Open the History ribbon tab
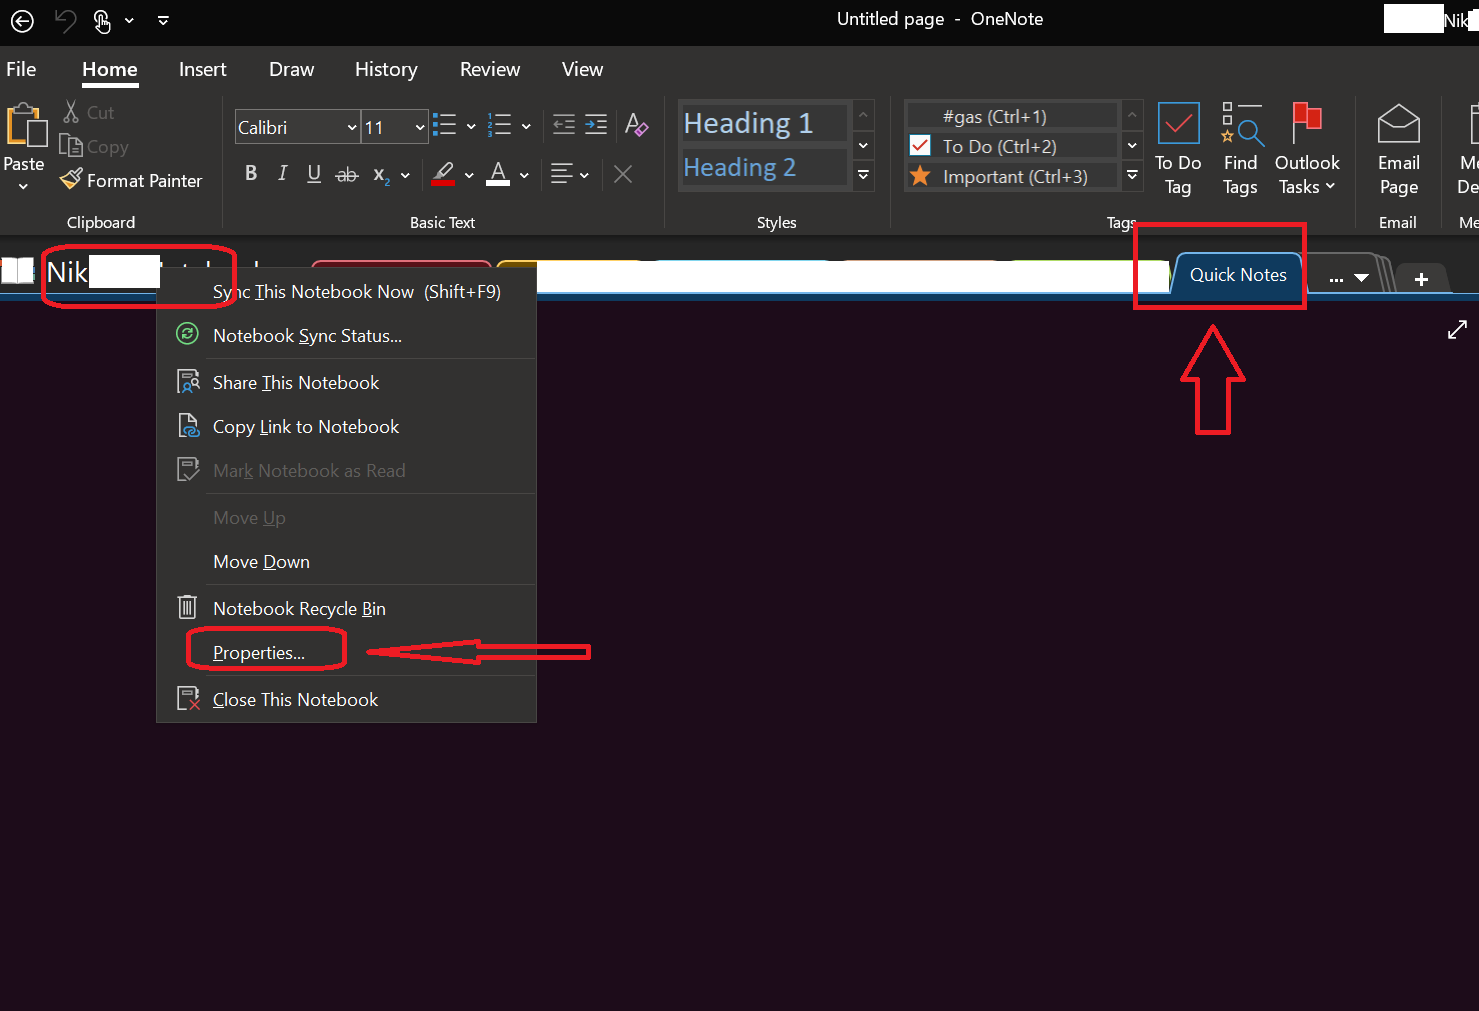Screen dimensions: 1479x1011 pyautogui.click(x=386, y=69)
